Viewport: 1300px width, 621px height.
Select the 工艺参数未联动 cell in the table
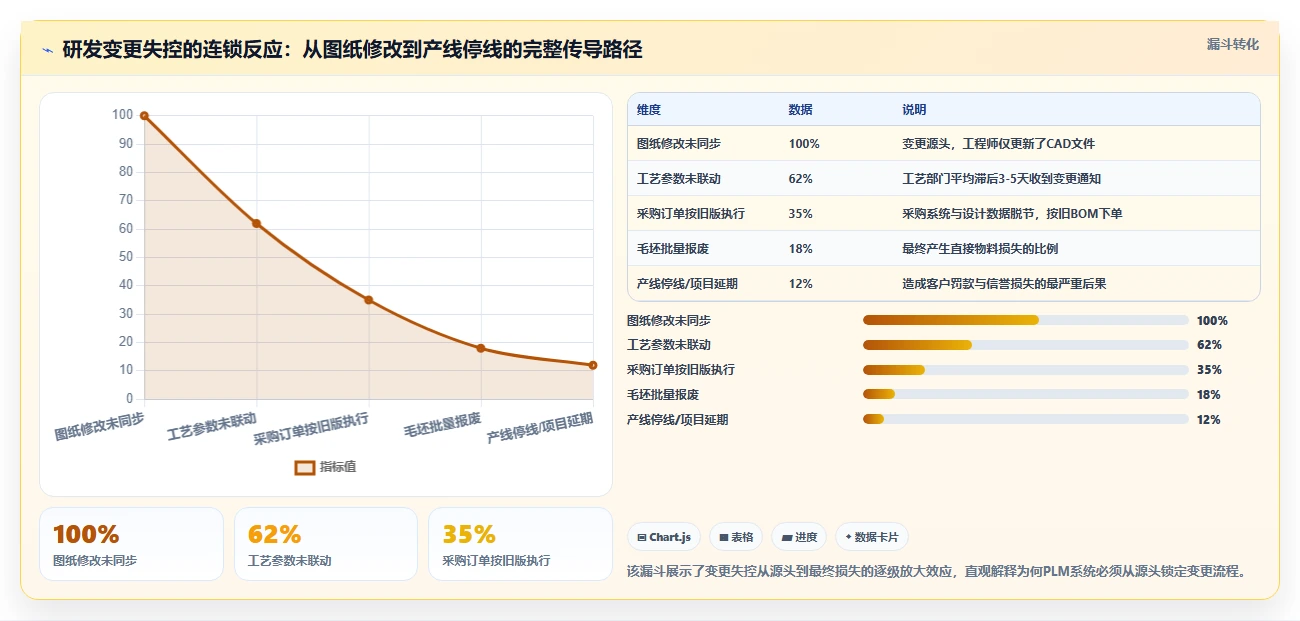(679, 179)
